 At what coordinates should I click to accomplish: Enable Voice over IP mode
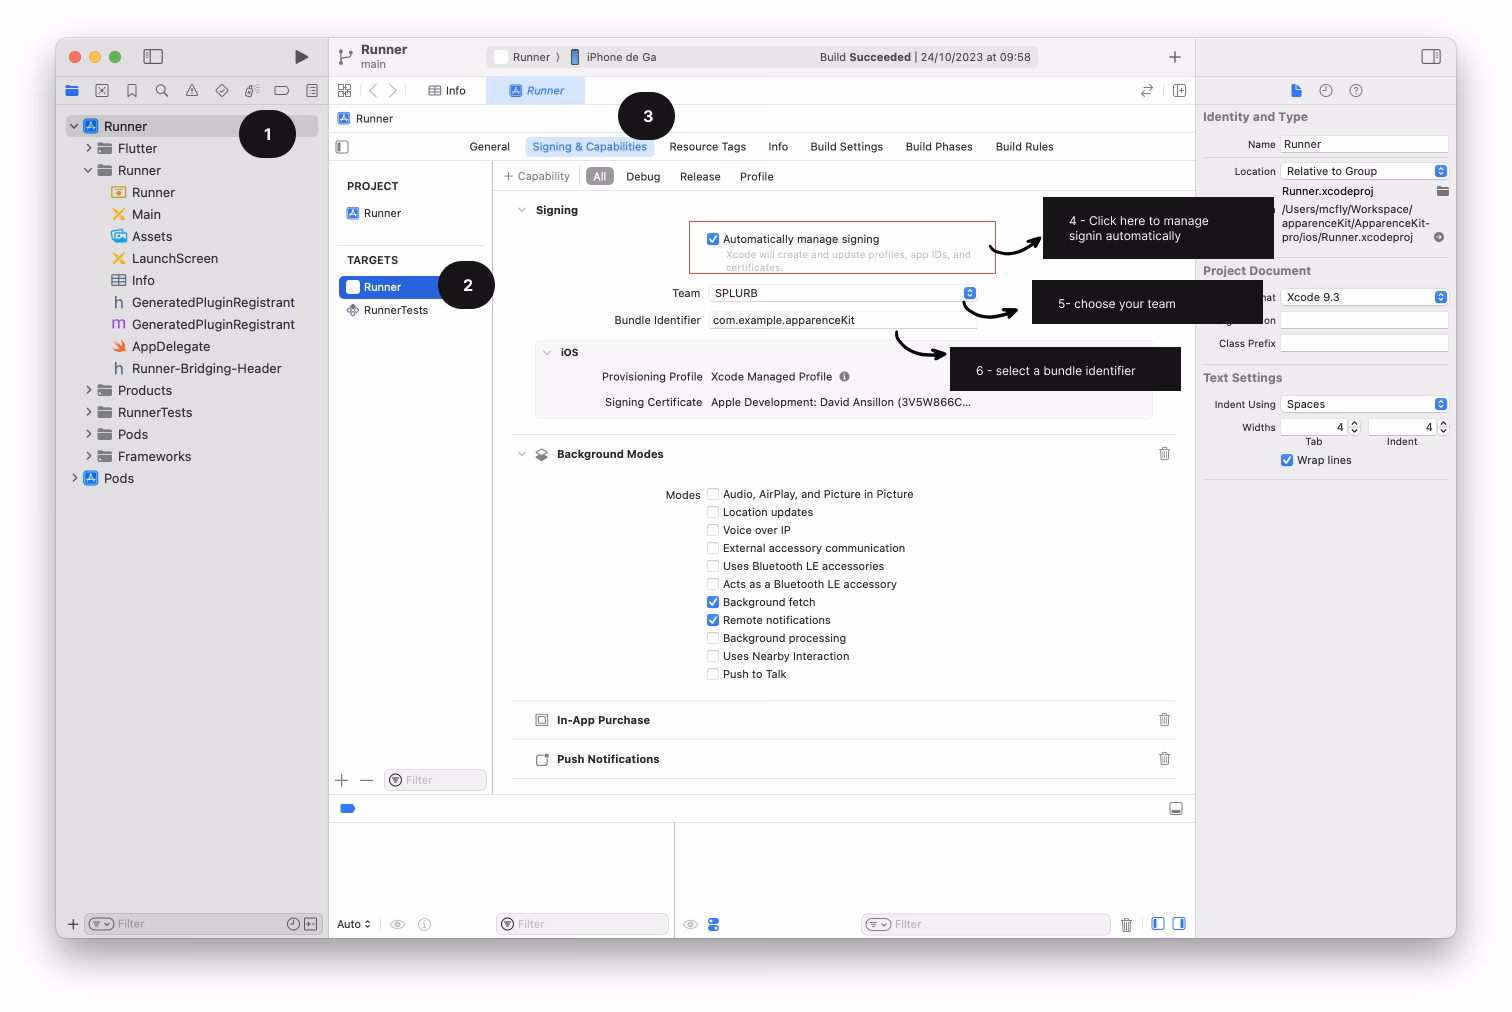713,530
